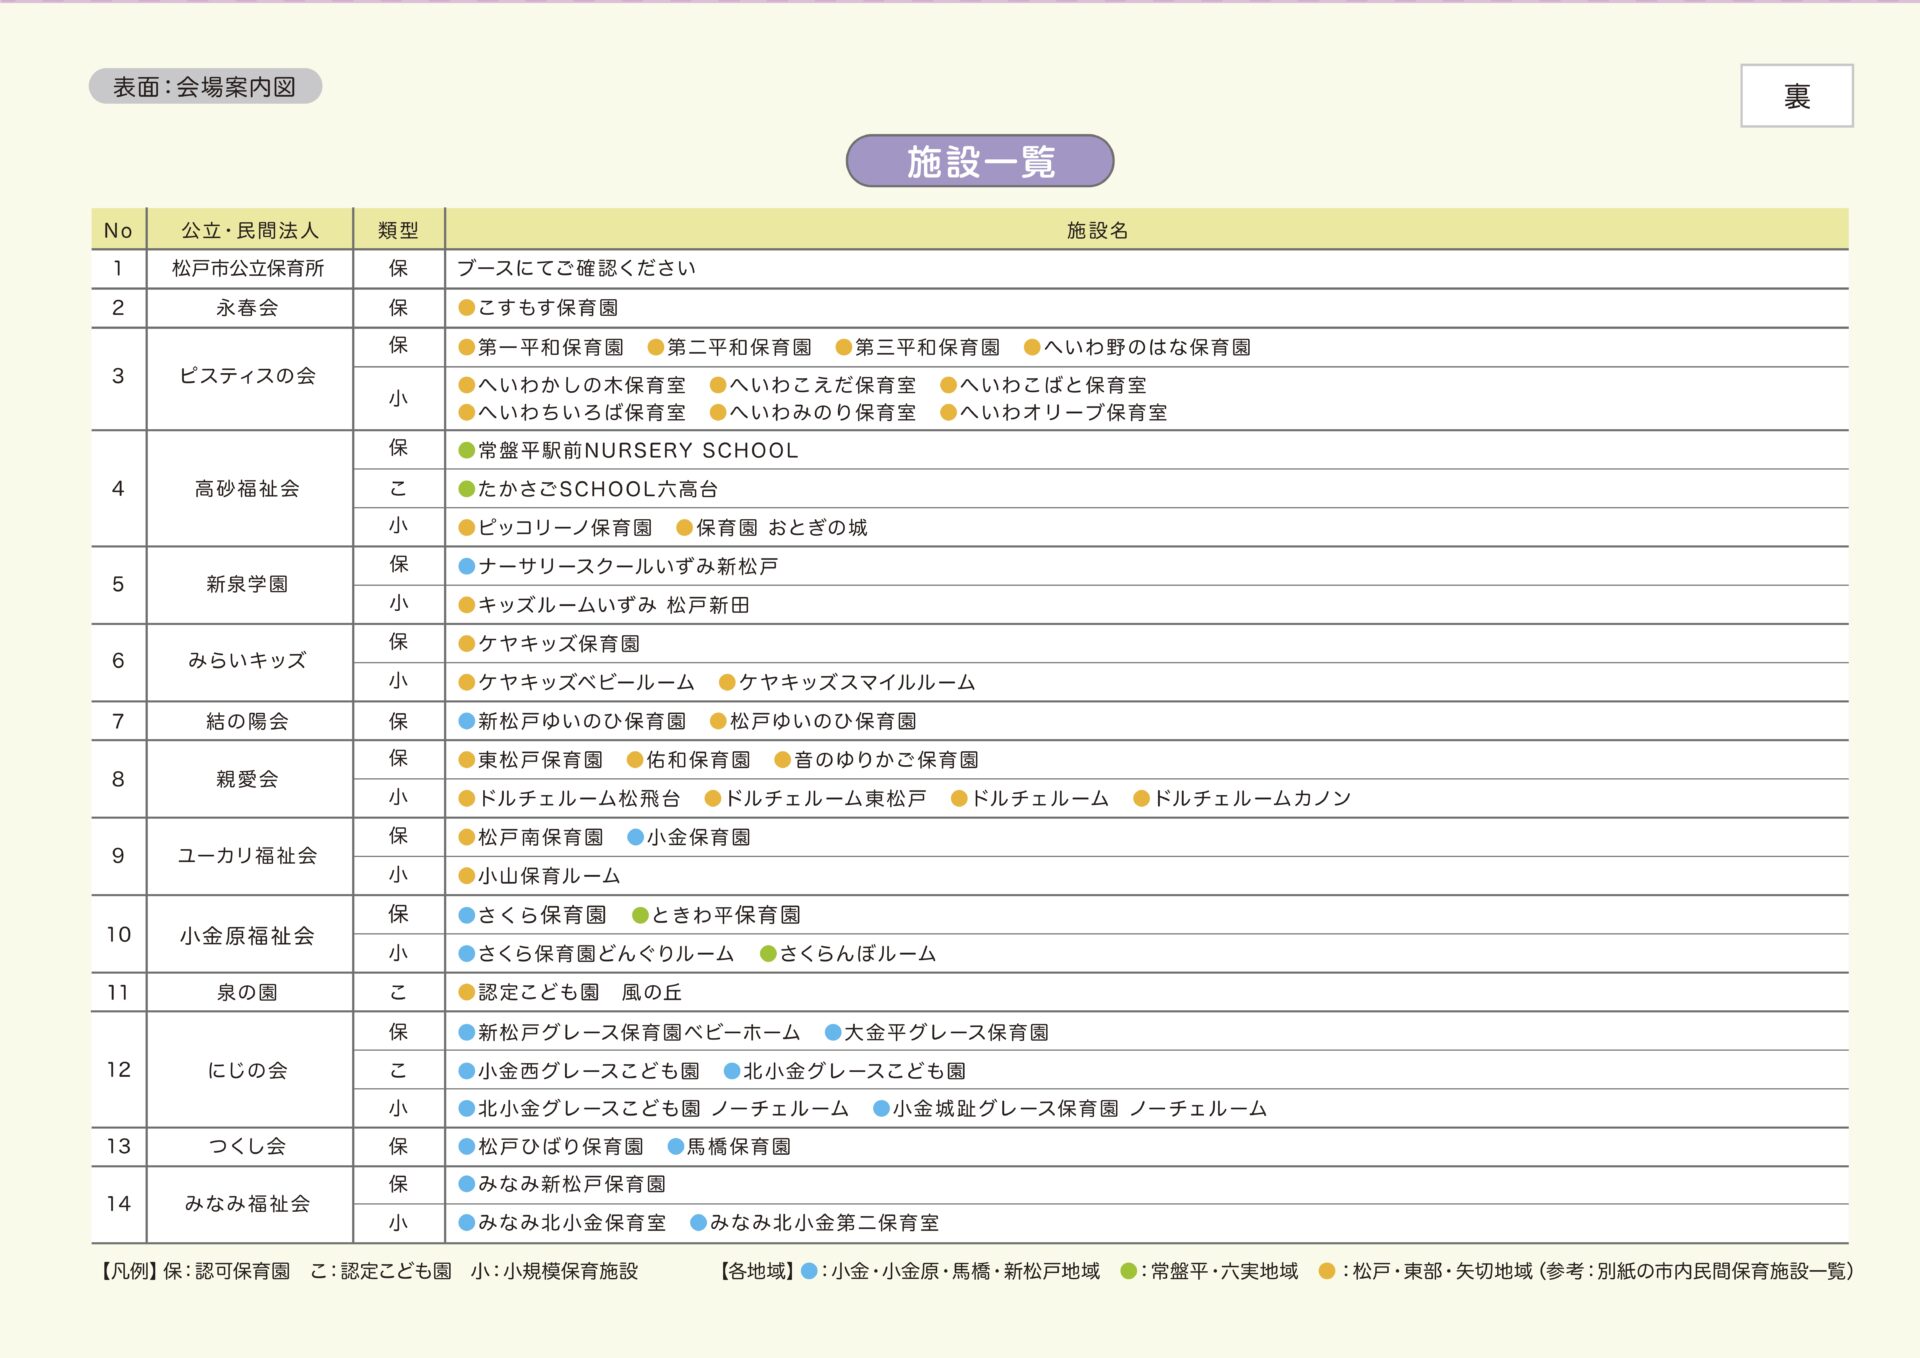Click the blue legend dot for 小金・小金原地域
This screenshot has height=1358, width=1920.
coord(809,1271)
